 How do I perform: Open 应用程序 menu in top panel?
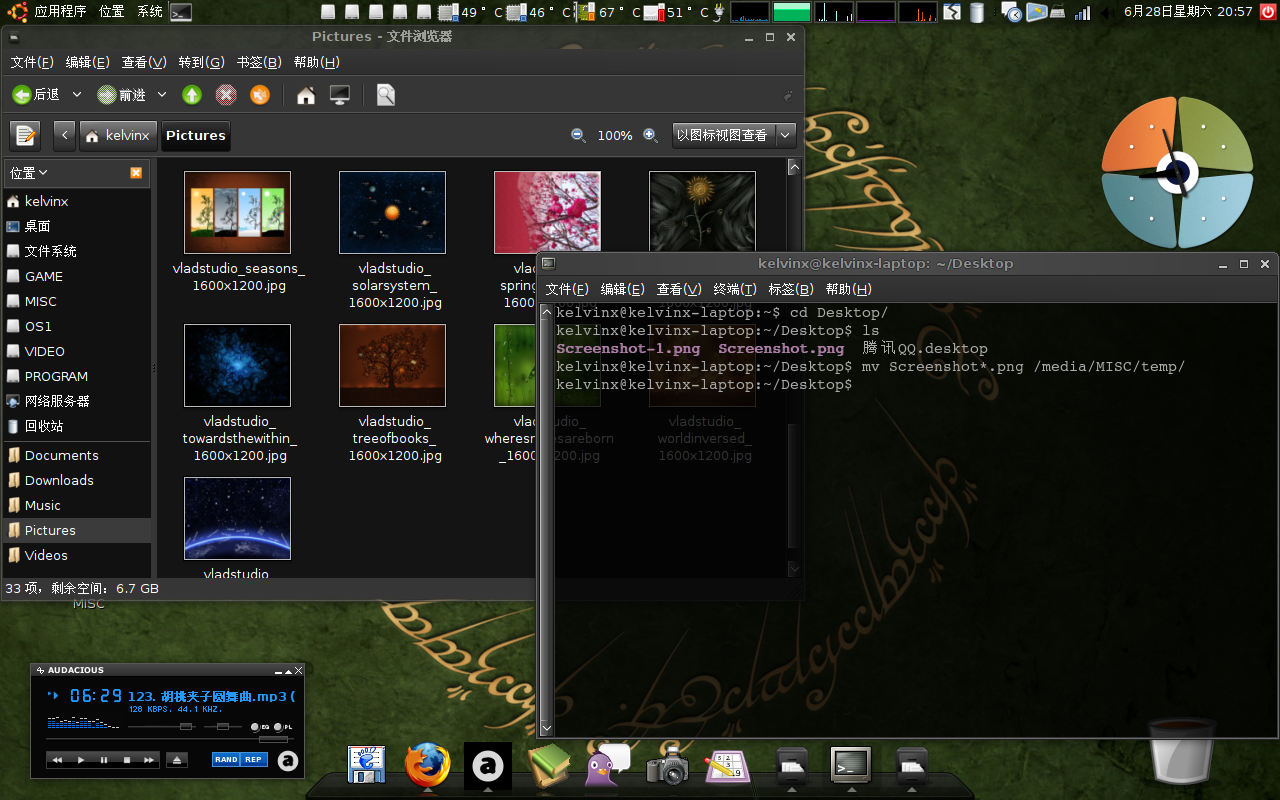[x=60, y=12]
